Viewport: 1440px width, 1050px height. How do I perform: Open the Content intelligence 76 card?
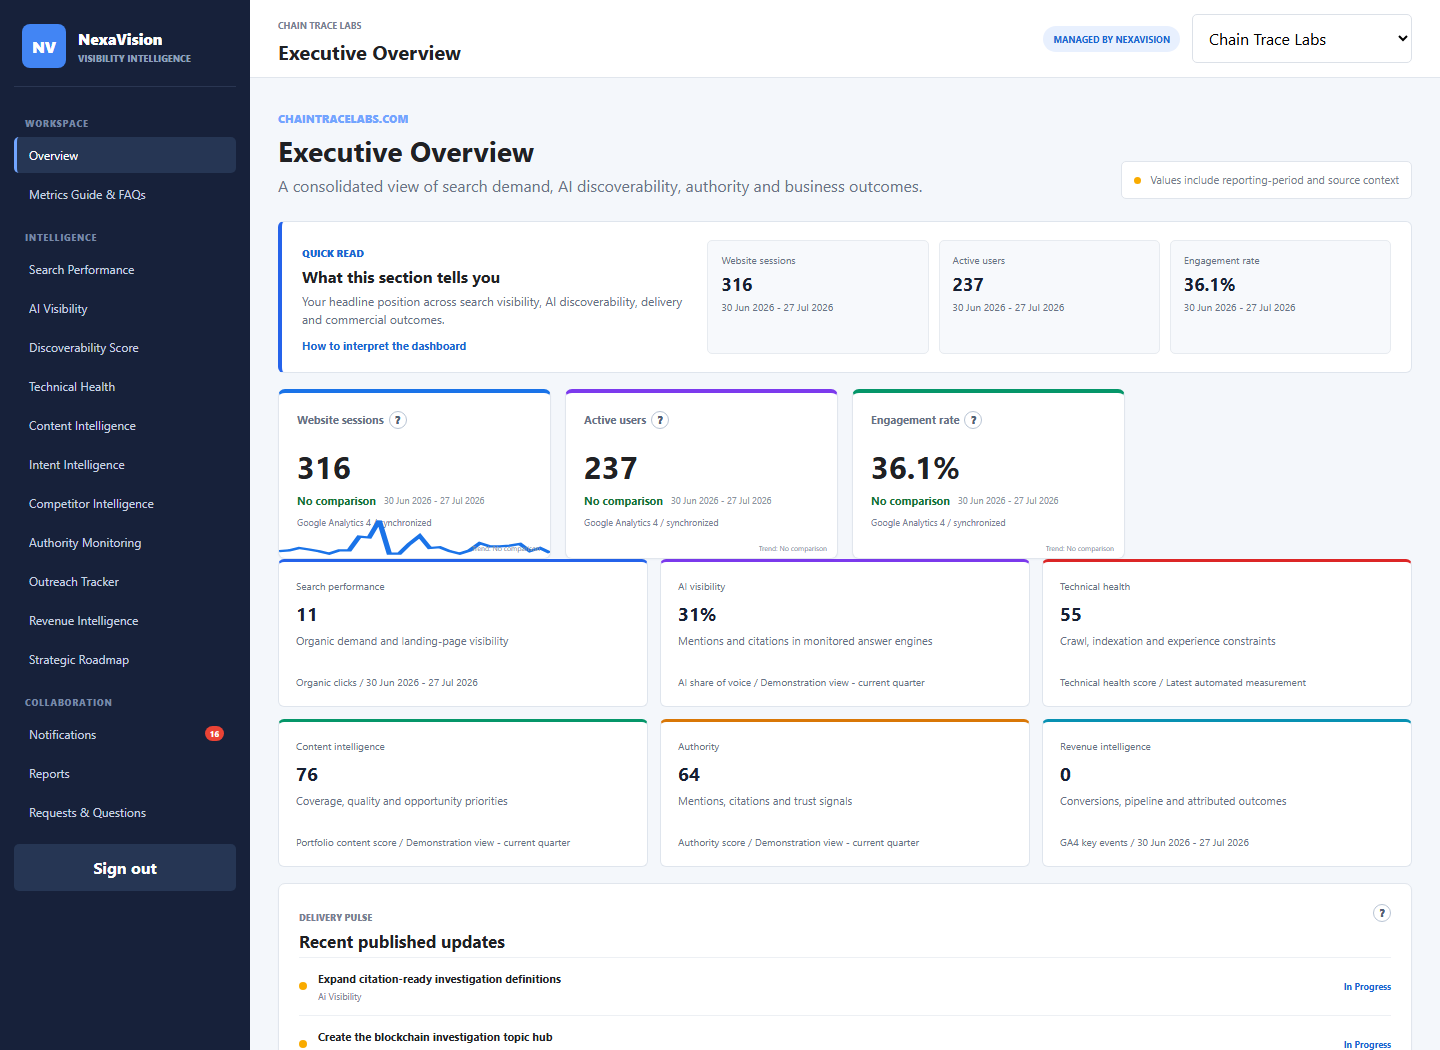click(x=463, y=793)
